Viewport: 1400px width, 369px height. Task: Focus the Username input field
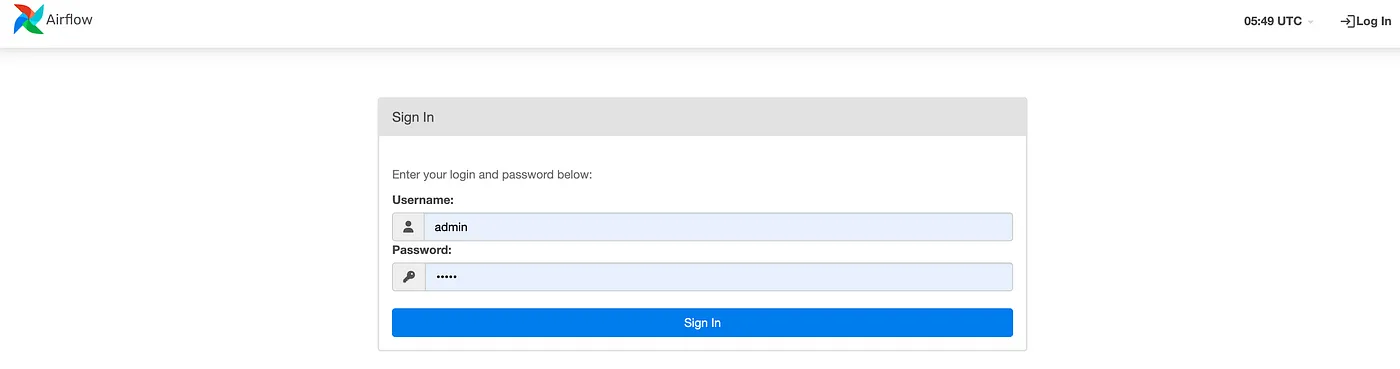click(718, 227)
